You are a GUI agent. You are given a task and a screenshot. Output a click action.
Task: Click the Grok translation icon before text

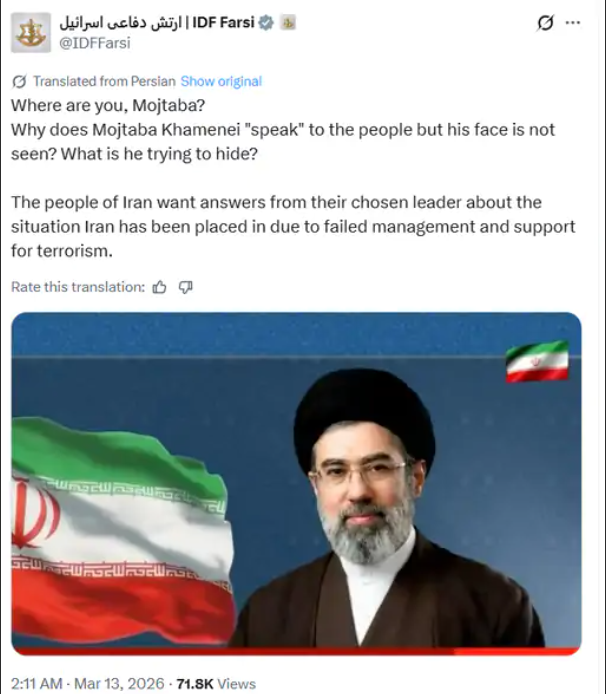coord(19,81)
